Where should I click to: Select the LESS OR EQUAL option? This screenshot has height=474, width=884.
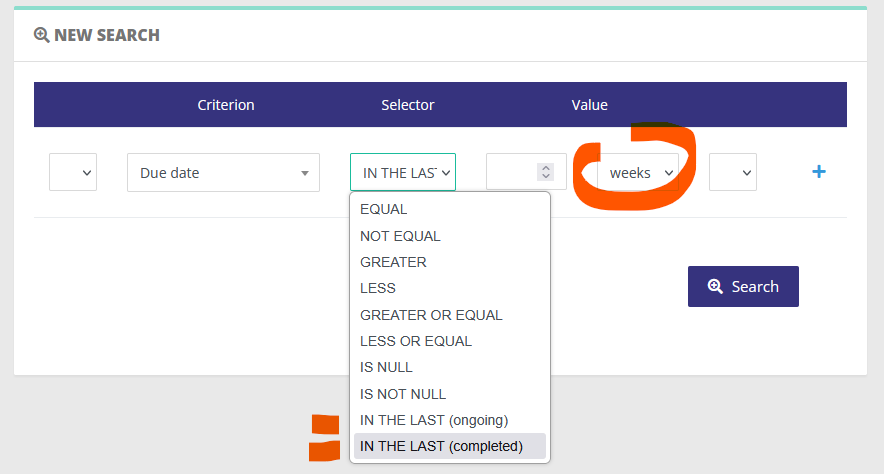pyautogui.click(x=416, y=341)
